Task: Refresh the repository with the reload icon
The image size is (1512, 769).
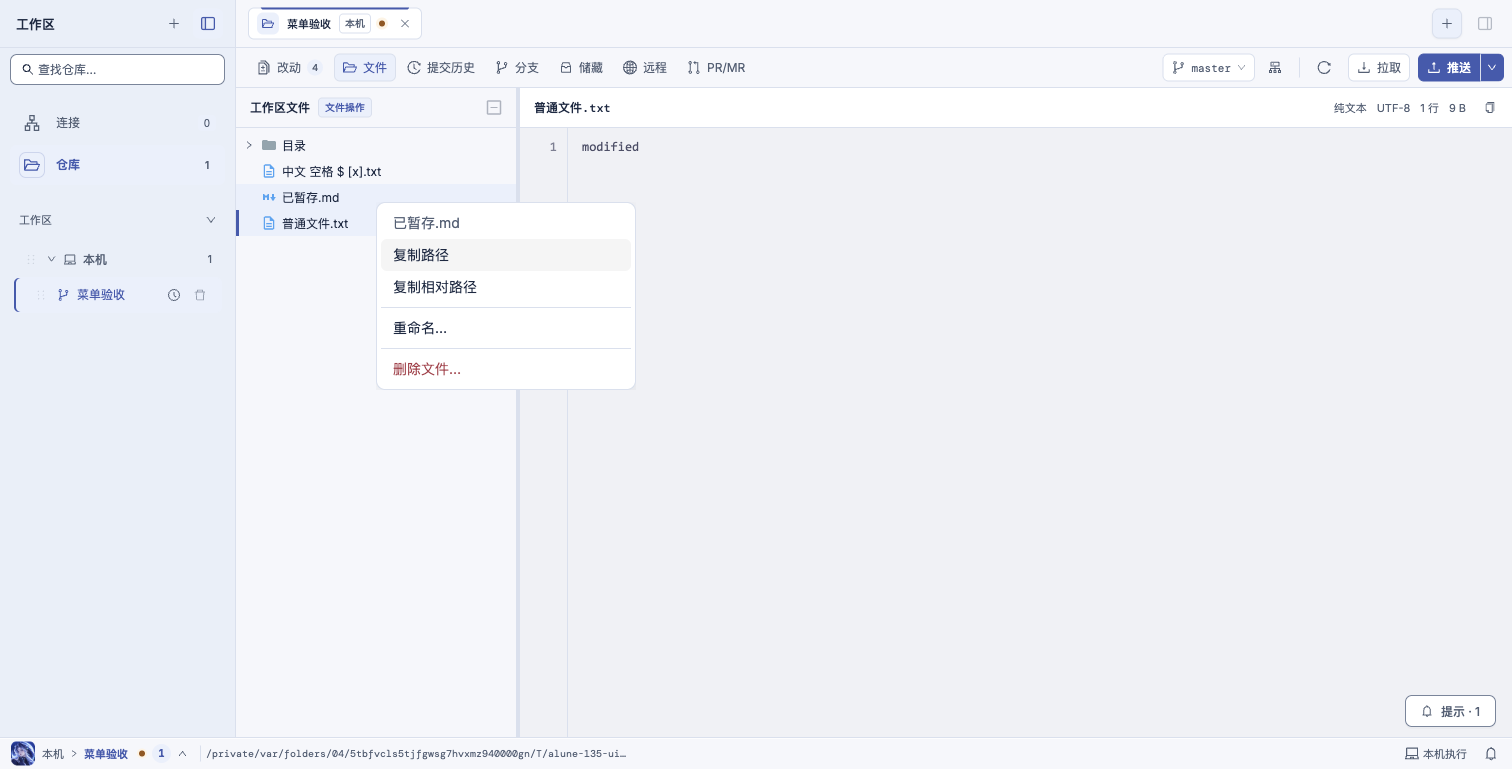Action: coord(1324,68)
